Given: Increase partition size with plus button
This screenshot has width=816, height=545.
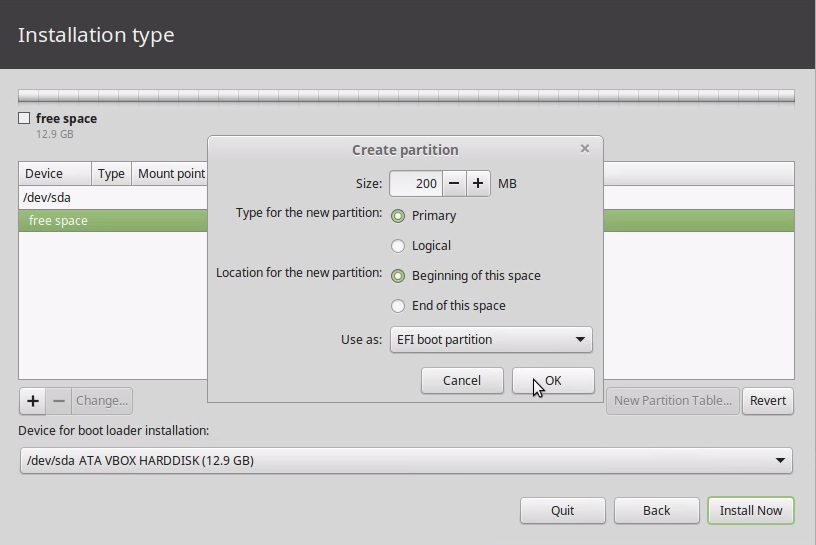Looking at the screenshot, I should click(478, 184).
